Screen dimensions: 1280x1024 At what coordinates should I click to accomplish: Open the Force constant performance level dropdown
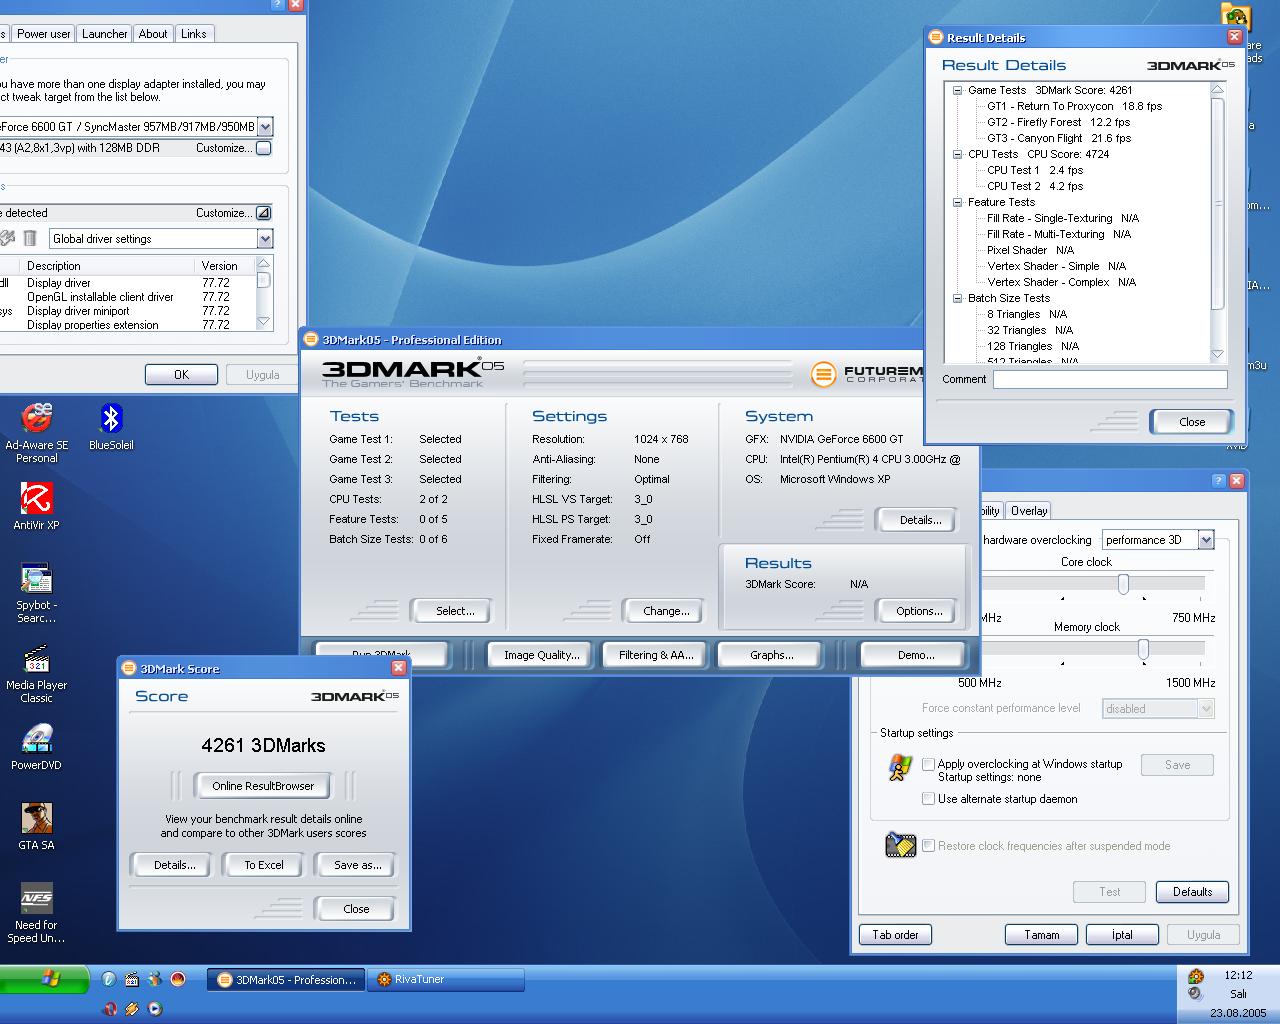1206,709
